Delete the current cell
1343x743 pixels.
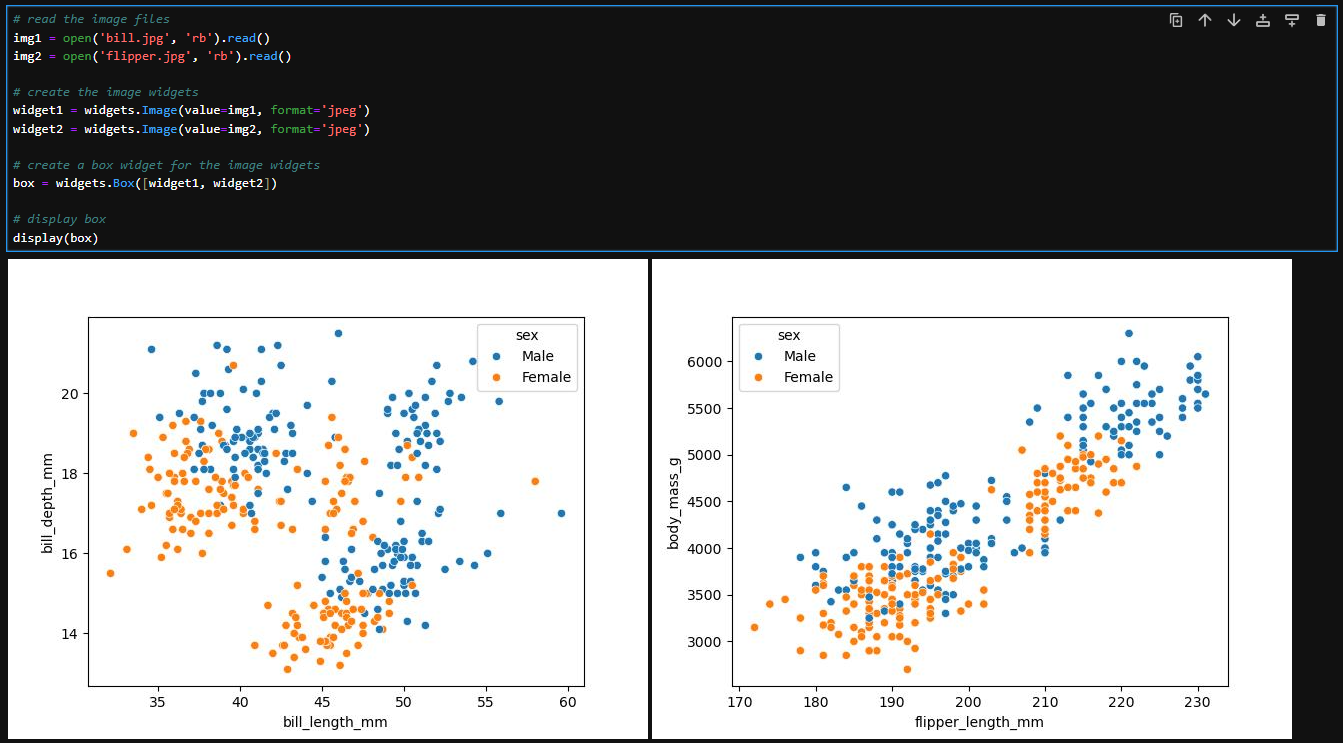click(x=1321, y=20)
